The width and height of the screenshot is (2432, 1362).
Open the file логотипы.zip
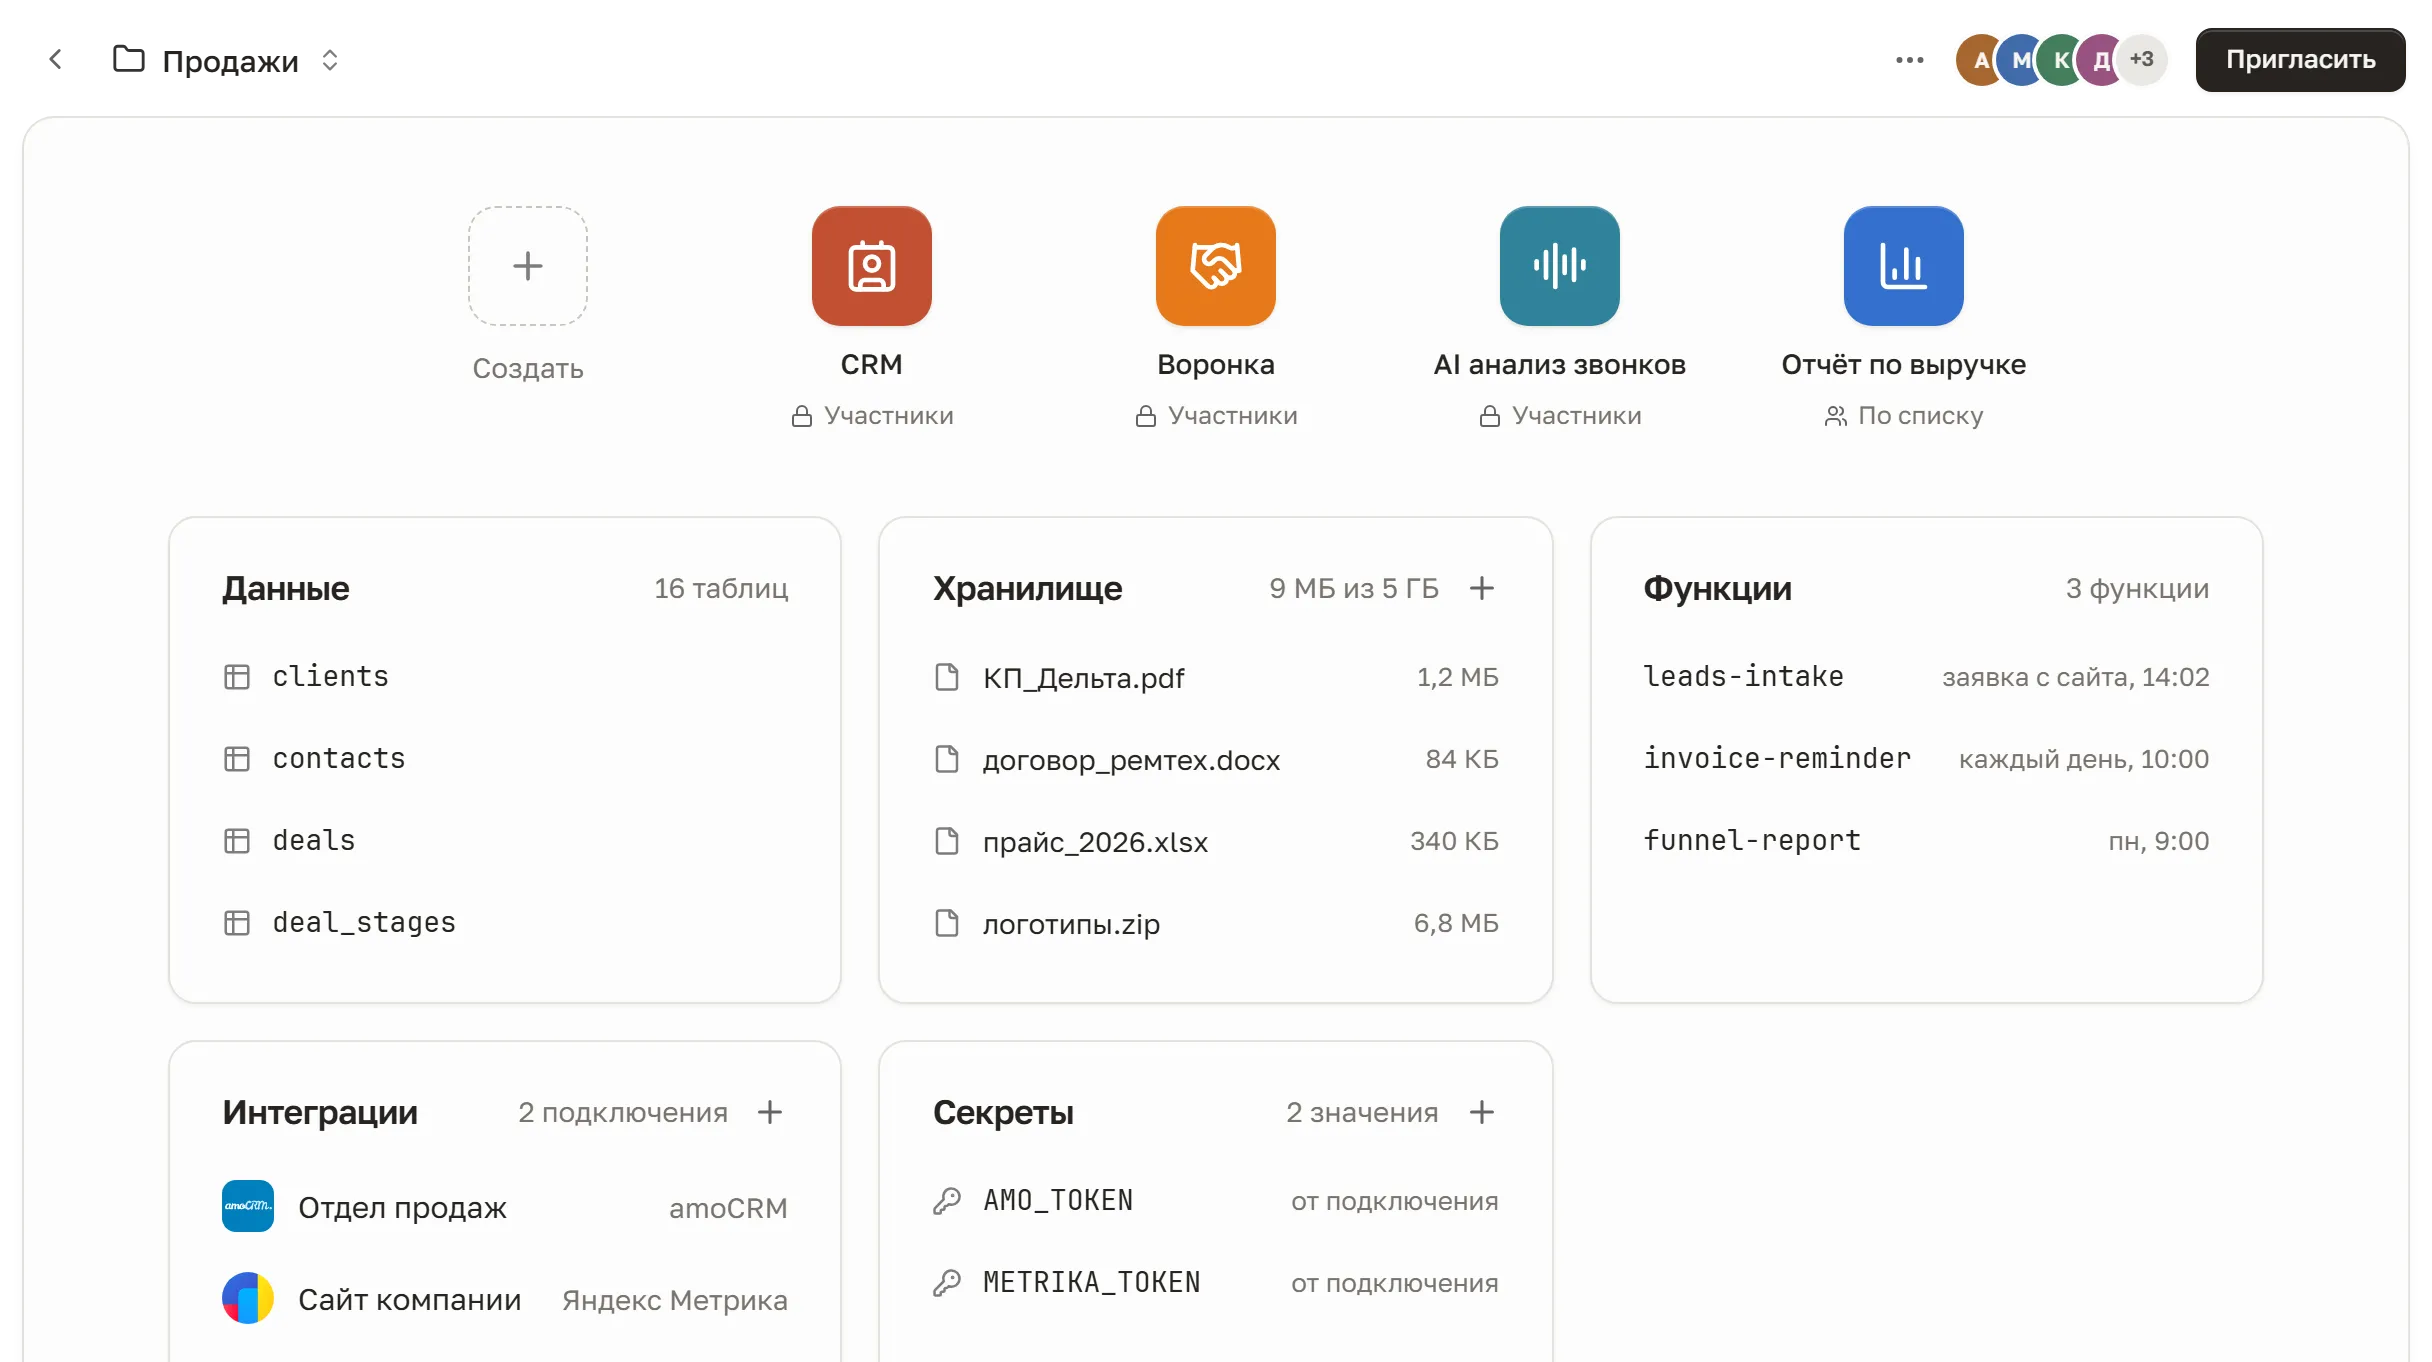(x=1215, y=923)
